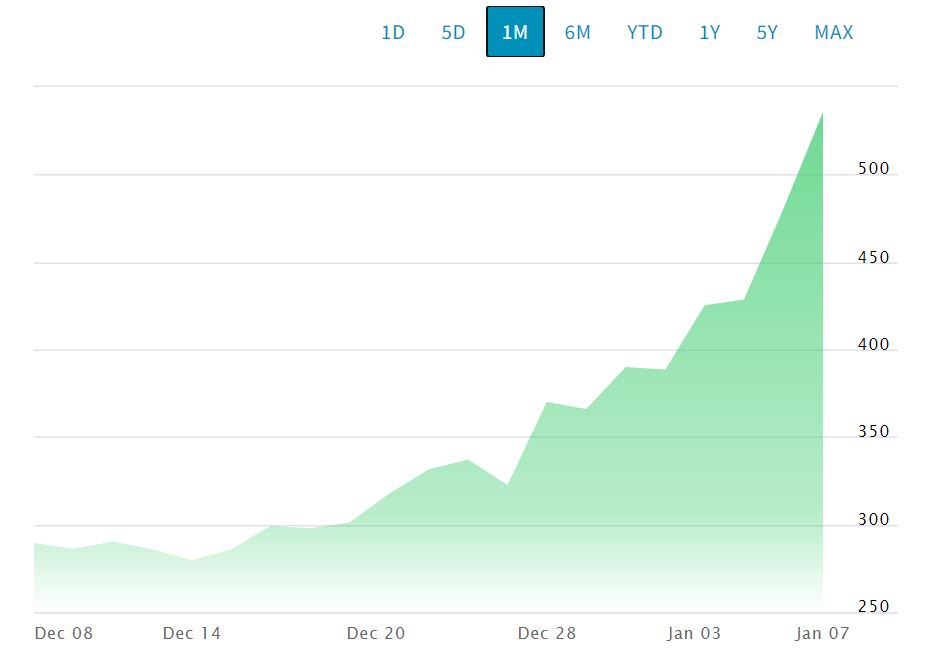Click the 400 price axis label
936x664 pixels.
click(873, 345)
